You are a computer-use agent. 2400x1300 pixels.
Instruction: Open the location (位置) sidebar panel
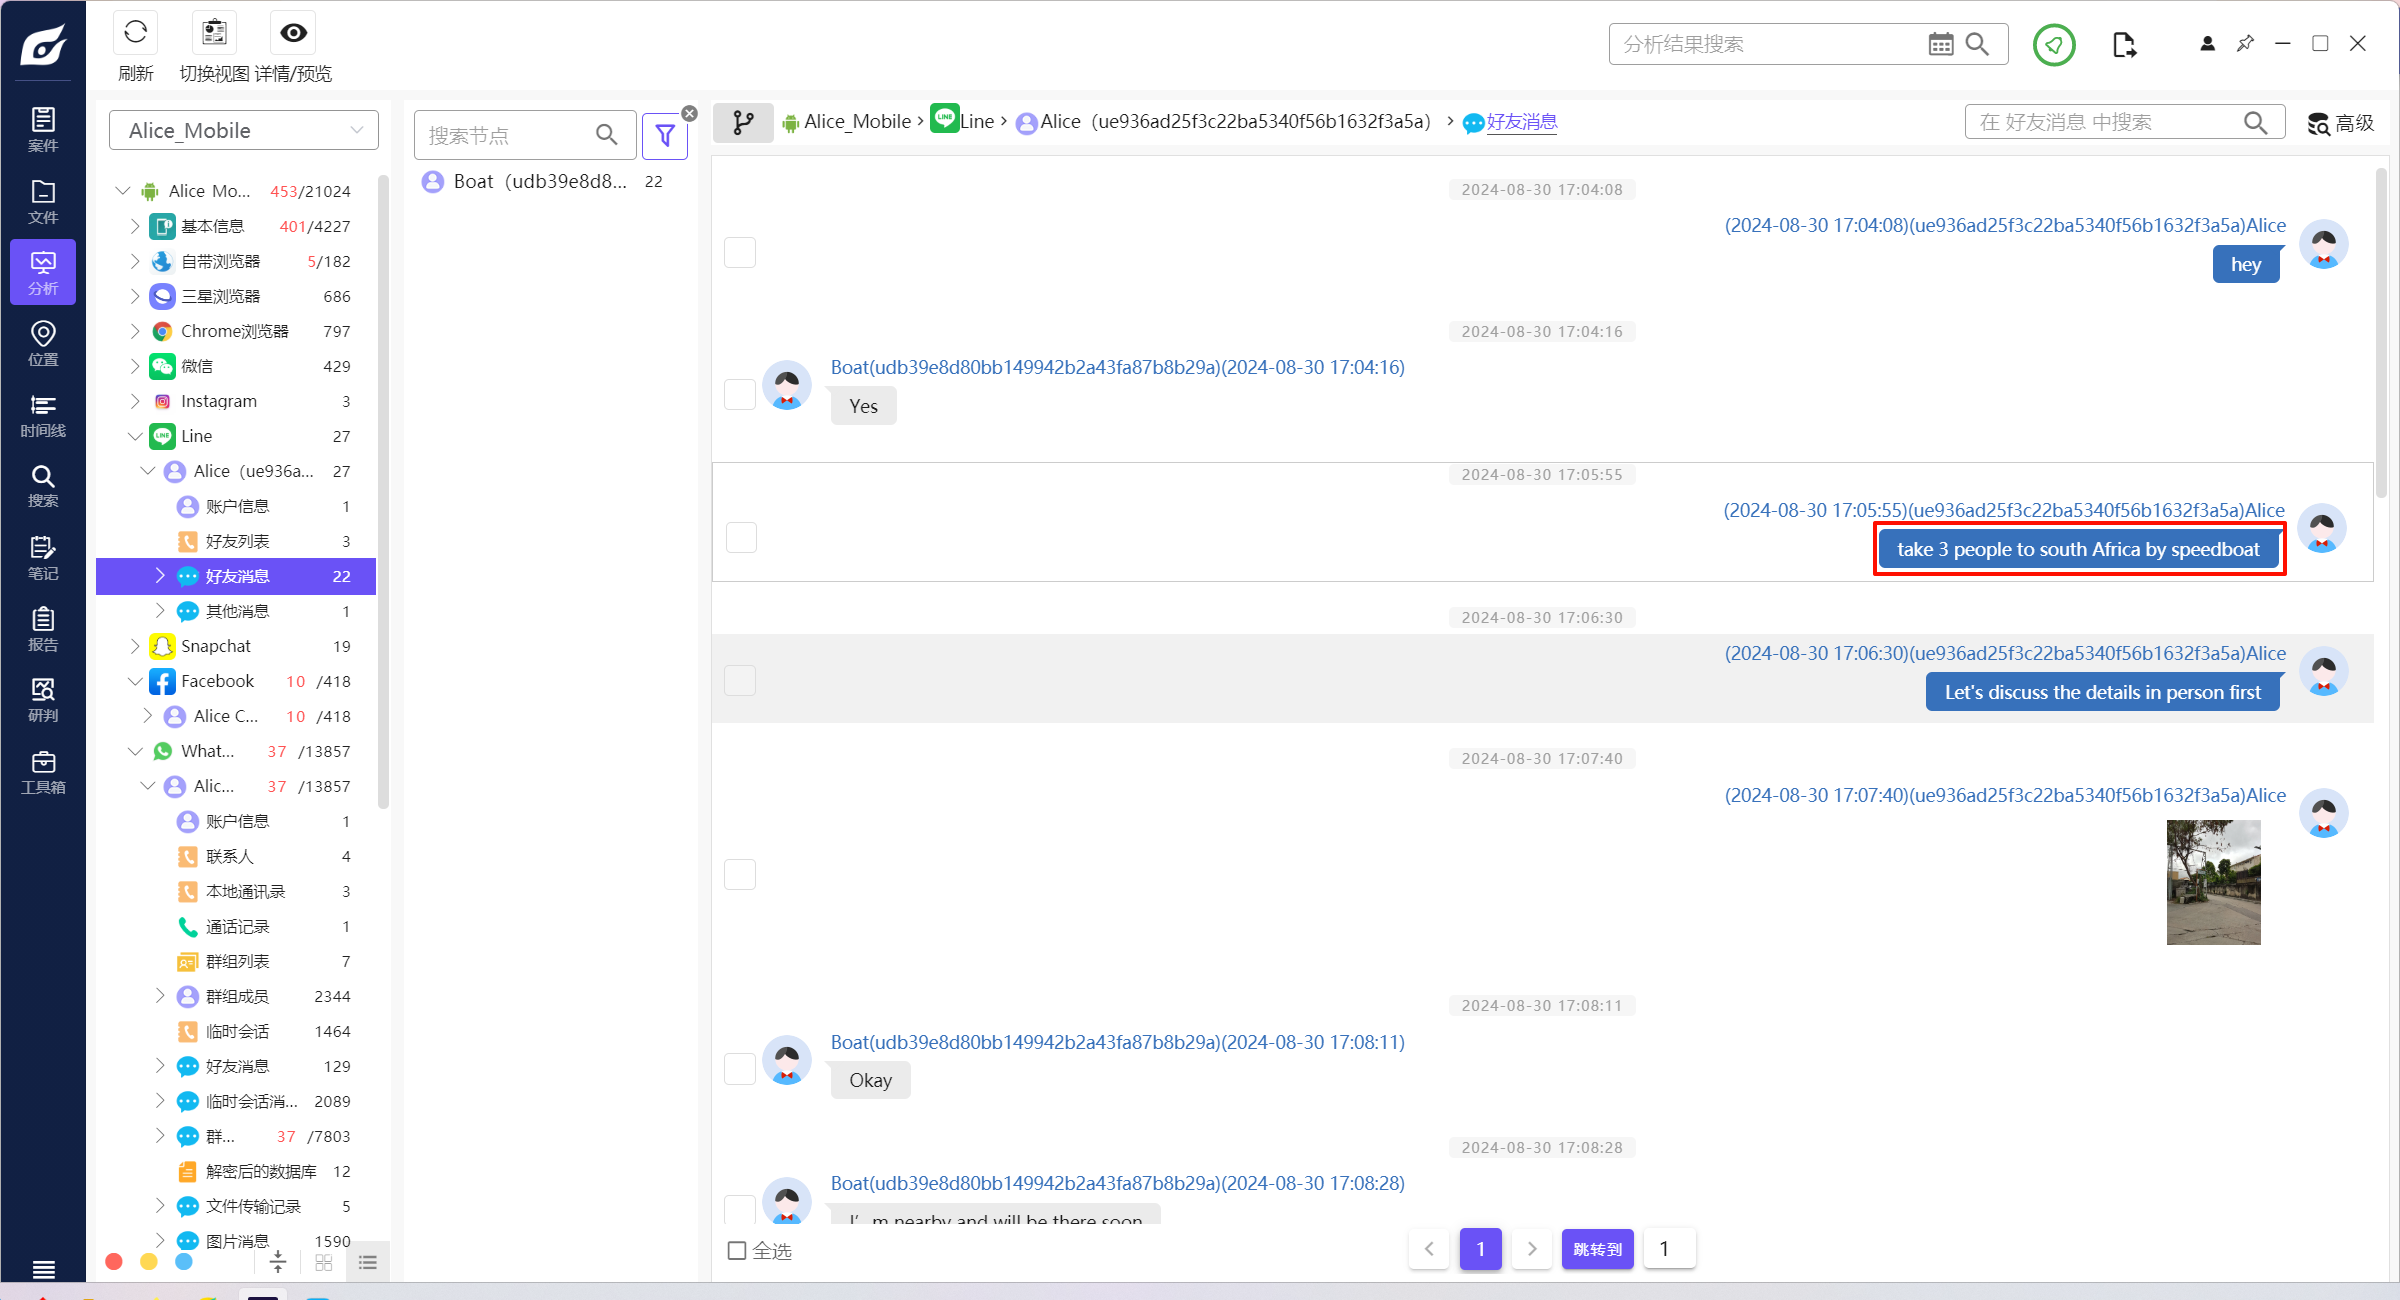(43, 342)
